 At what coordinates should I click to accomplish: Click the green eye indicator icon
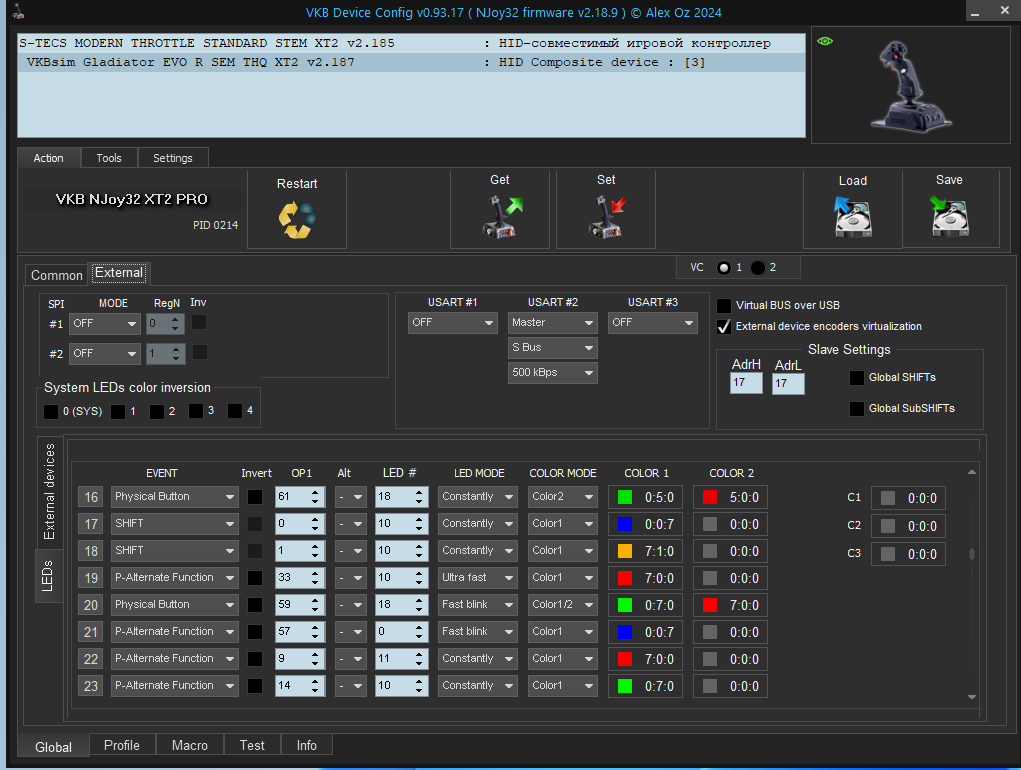click(825, 41)
